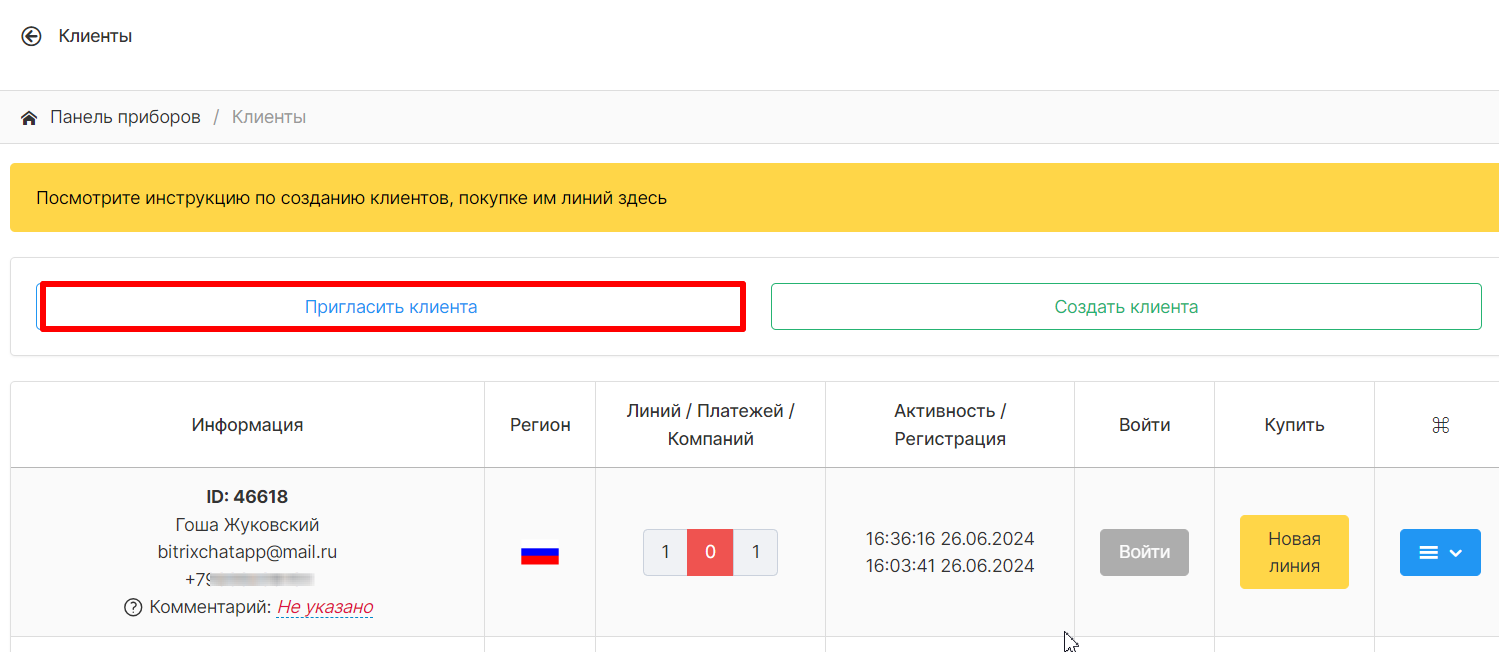Viewport: 1499px width, 652px height.
Task: Click the home icon in the breadcrumb
Action: point(29,118)
